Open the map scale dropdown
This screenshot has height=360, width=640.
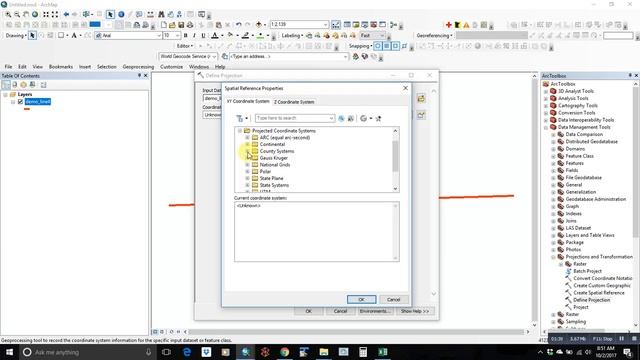(x=325, y=25)
